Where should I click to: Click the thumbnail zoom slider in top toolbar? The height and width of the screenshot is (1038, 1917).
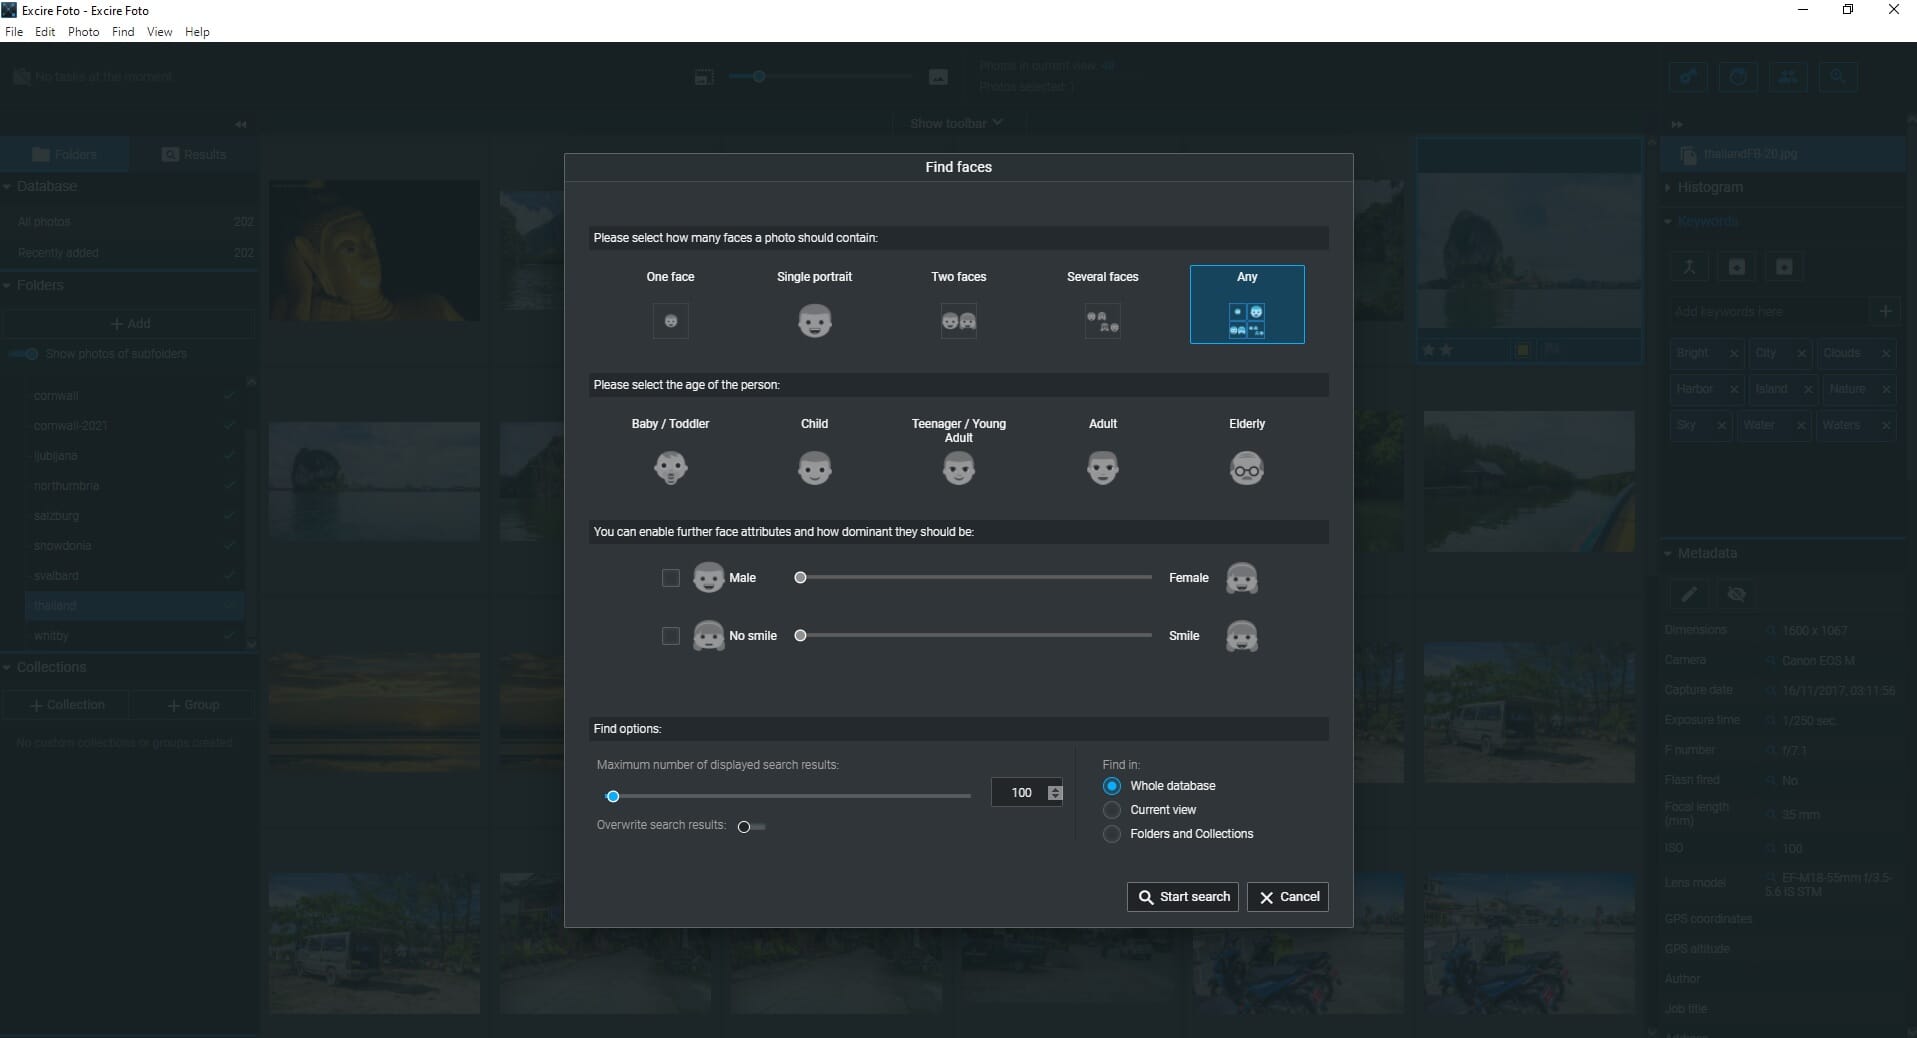pyautogui.click(x=820, y=77)
